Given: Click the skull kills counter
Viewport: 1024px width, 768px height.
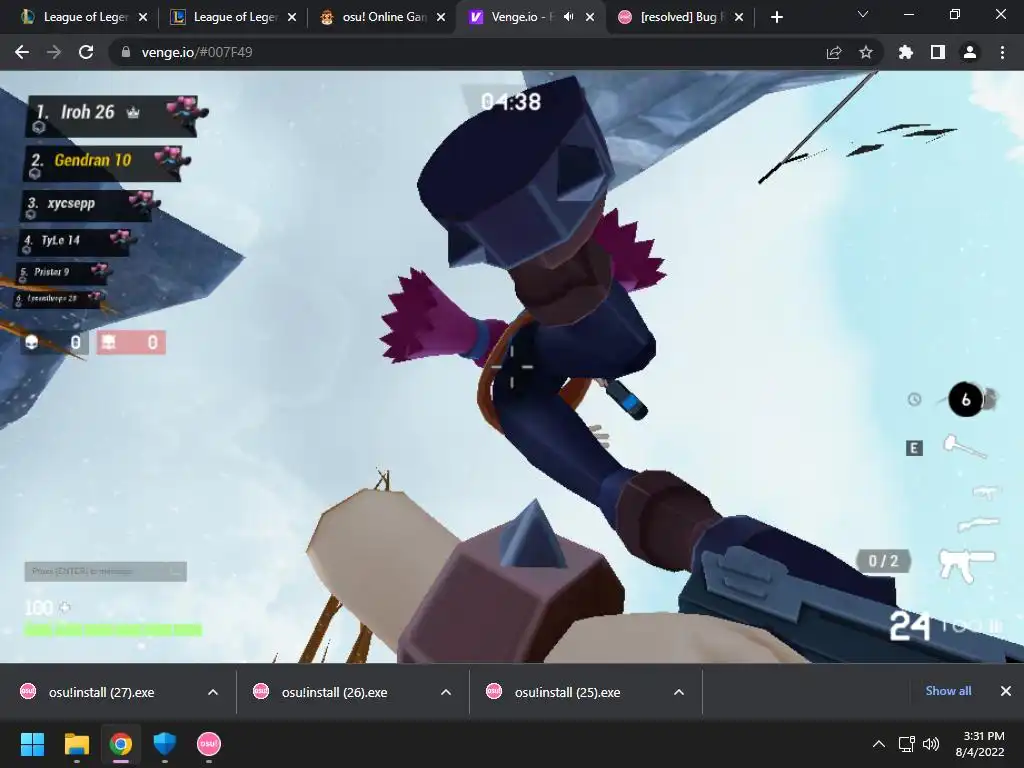Looking at the screenshot, I should click(x=55, y=342).
